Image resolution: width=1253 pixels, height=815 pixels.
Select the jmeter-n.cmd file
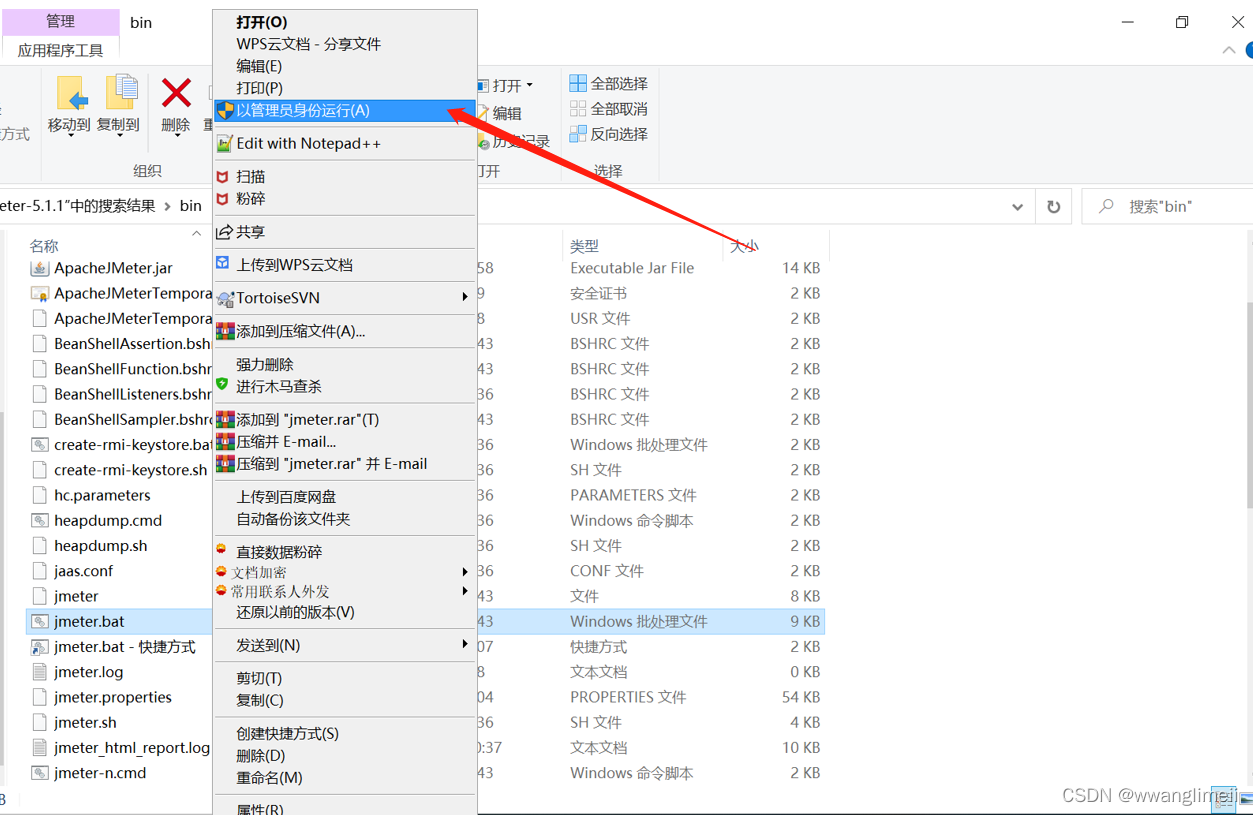[x=100, y=773]
